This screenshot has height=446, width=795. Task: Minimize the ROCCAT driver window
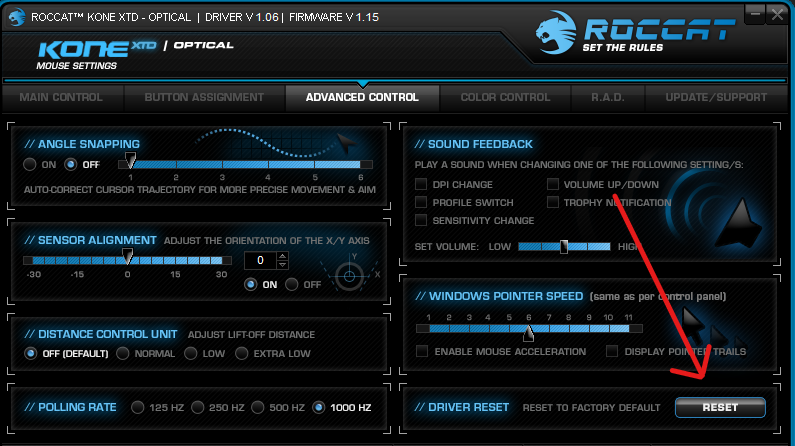[x=754, y=14]
